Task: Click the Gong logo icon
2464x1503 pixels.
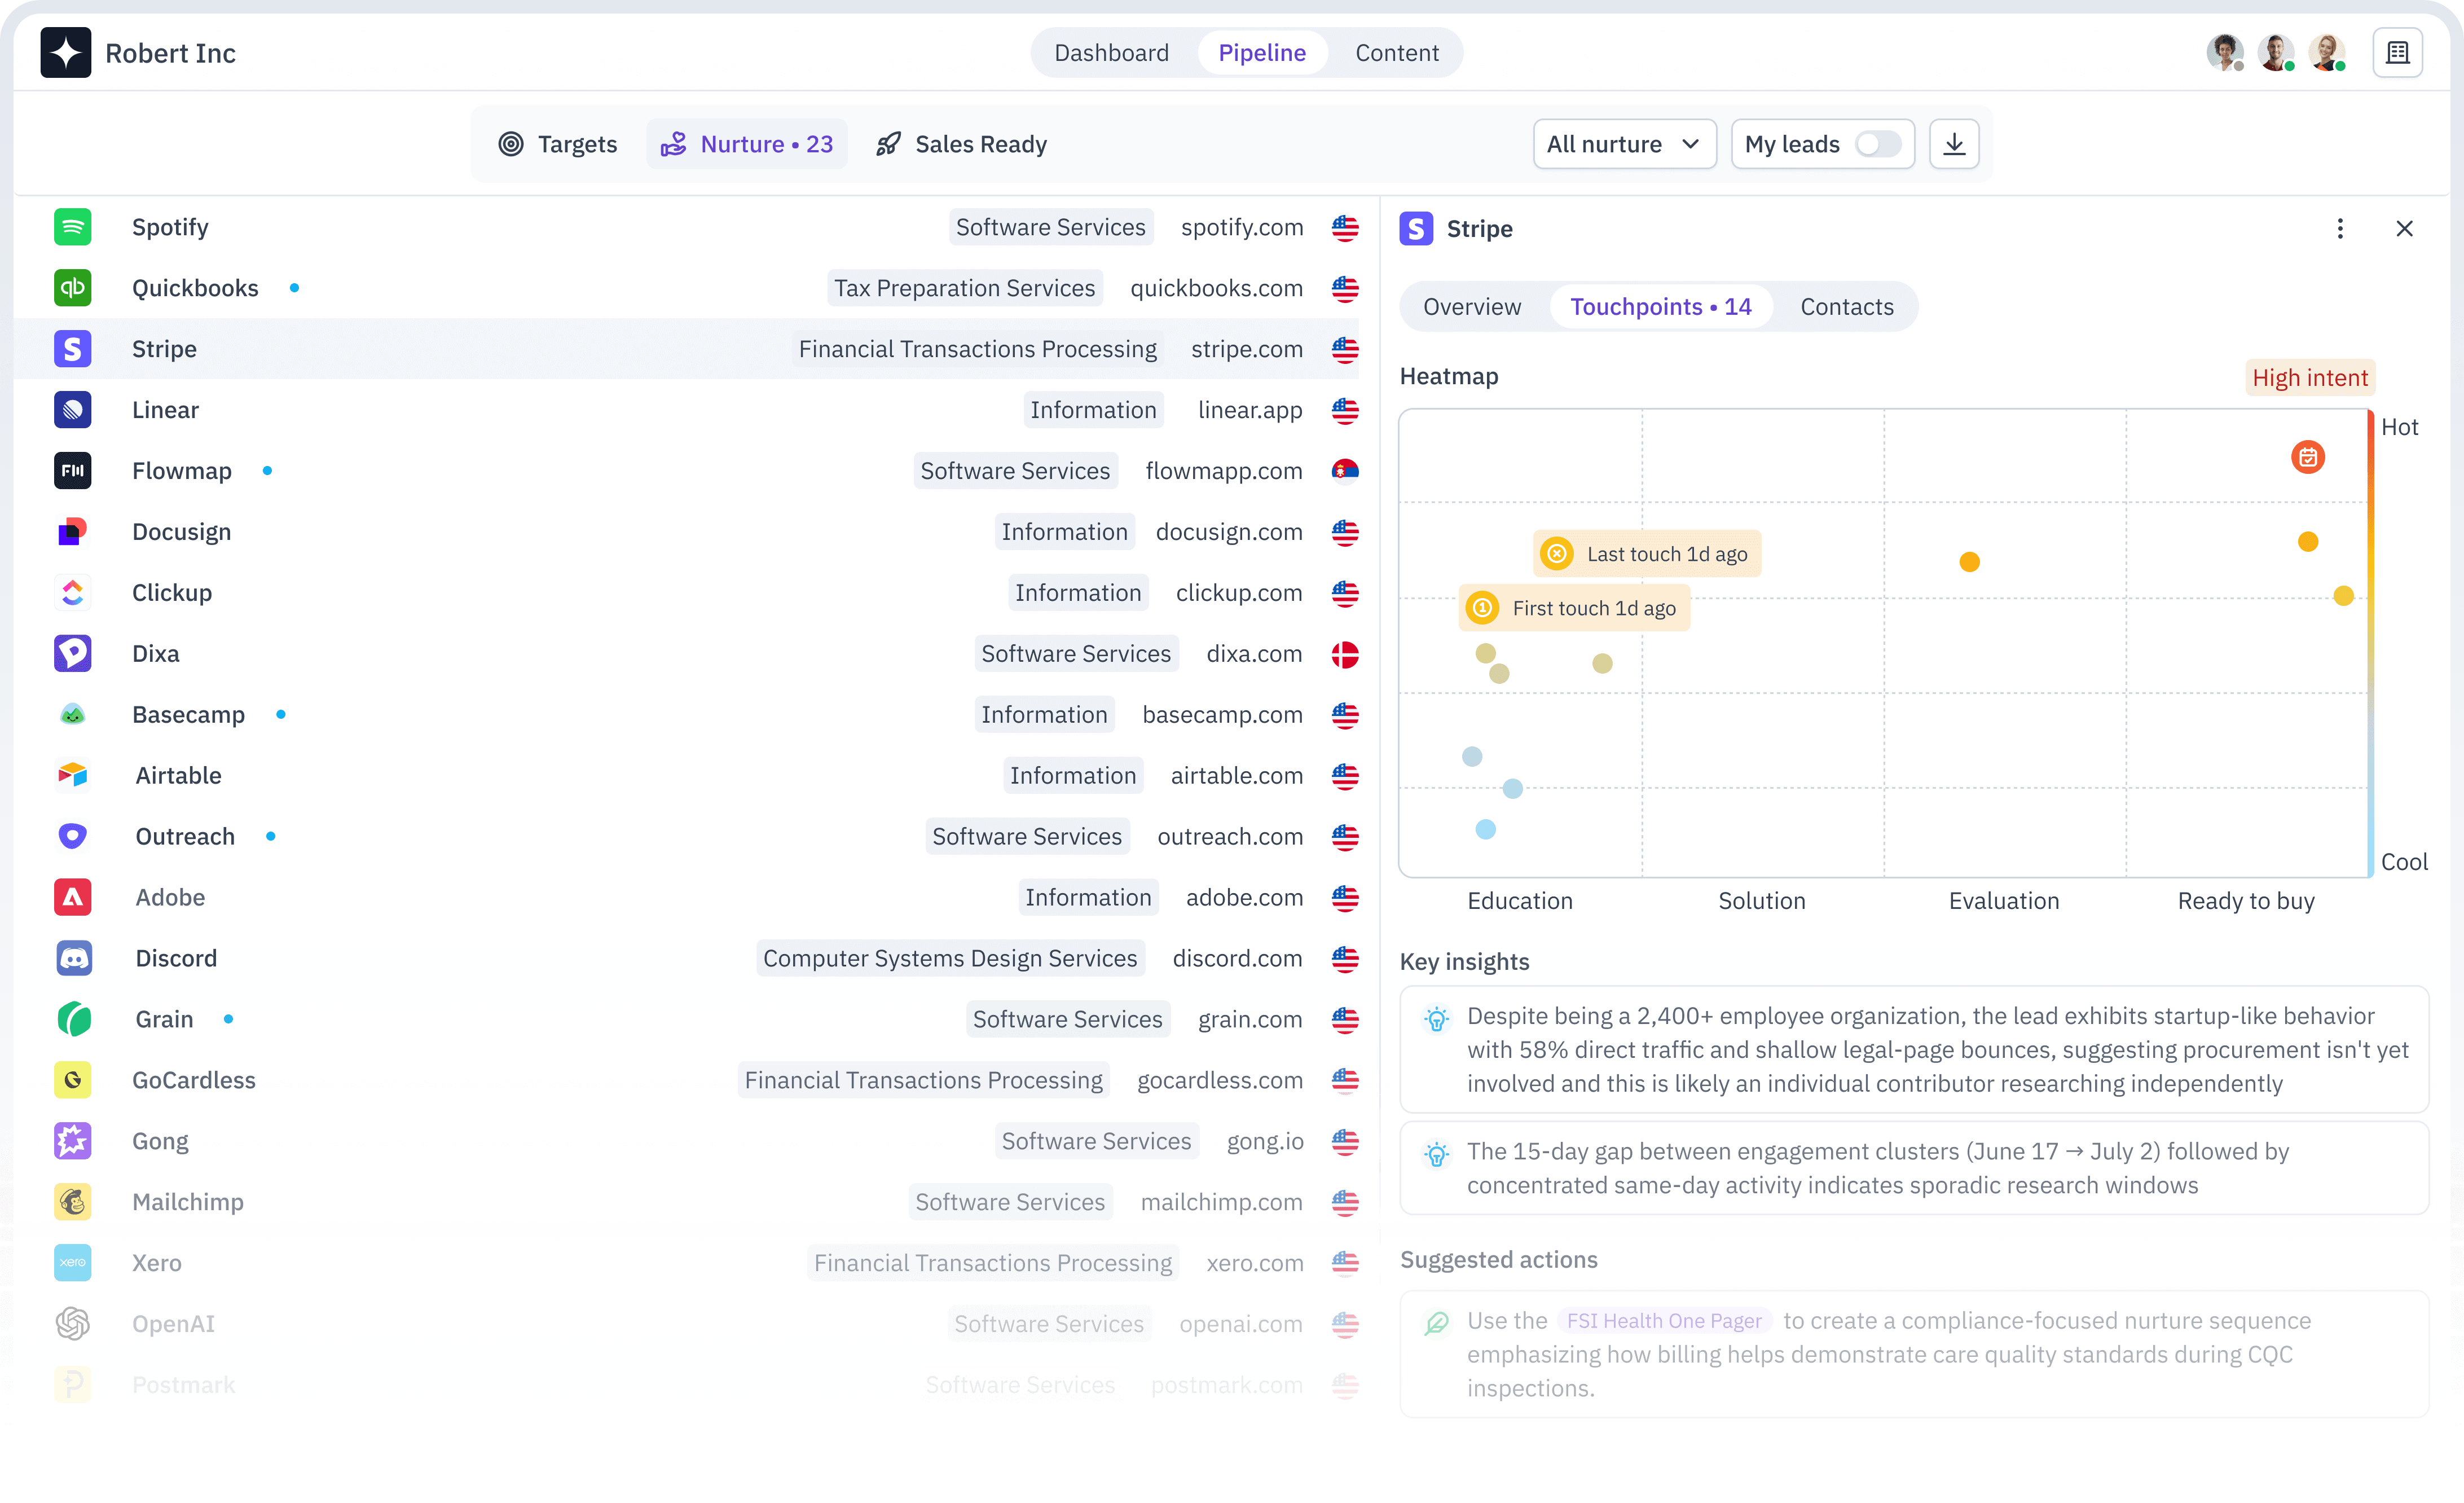Action: pyautogui.click(x=72, y=1142)
